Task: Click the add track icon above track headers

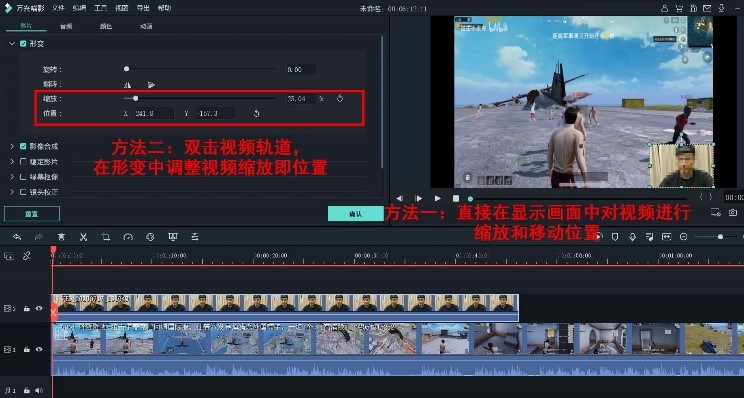Action: coord(9,256)
